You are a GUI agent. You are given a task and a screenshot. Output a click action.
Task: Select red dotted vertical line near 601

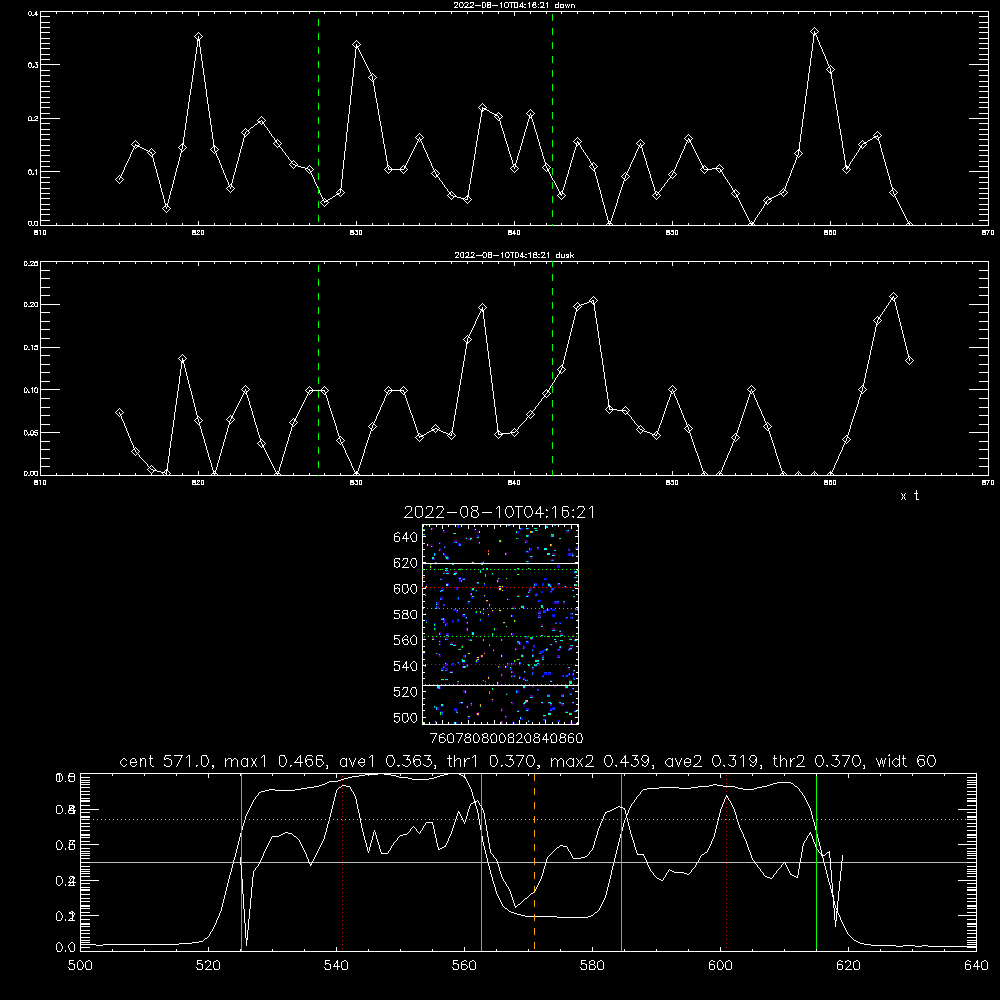tap(726, 862)
